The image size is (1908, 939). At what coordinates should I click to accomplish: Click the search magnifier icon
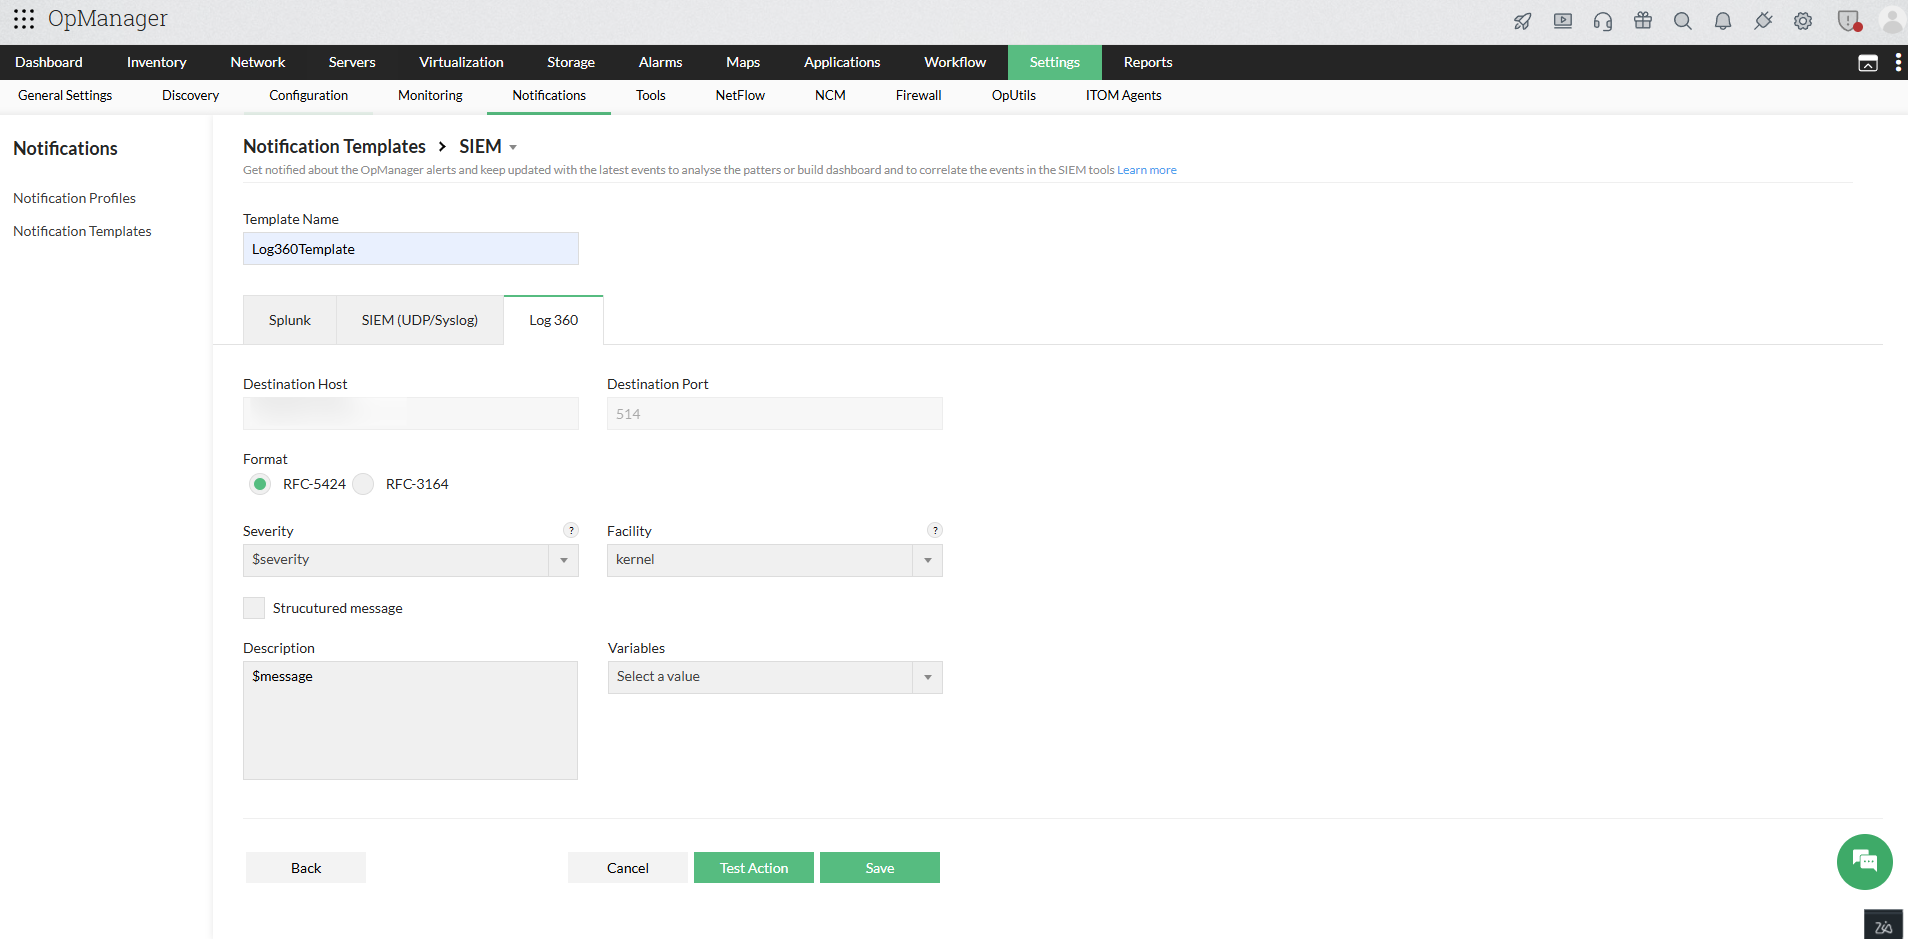1683,21
